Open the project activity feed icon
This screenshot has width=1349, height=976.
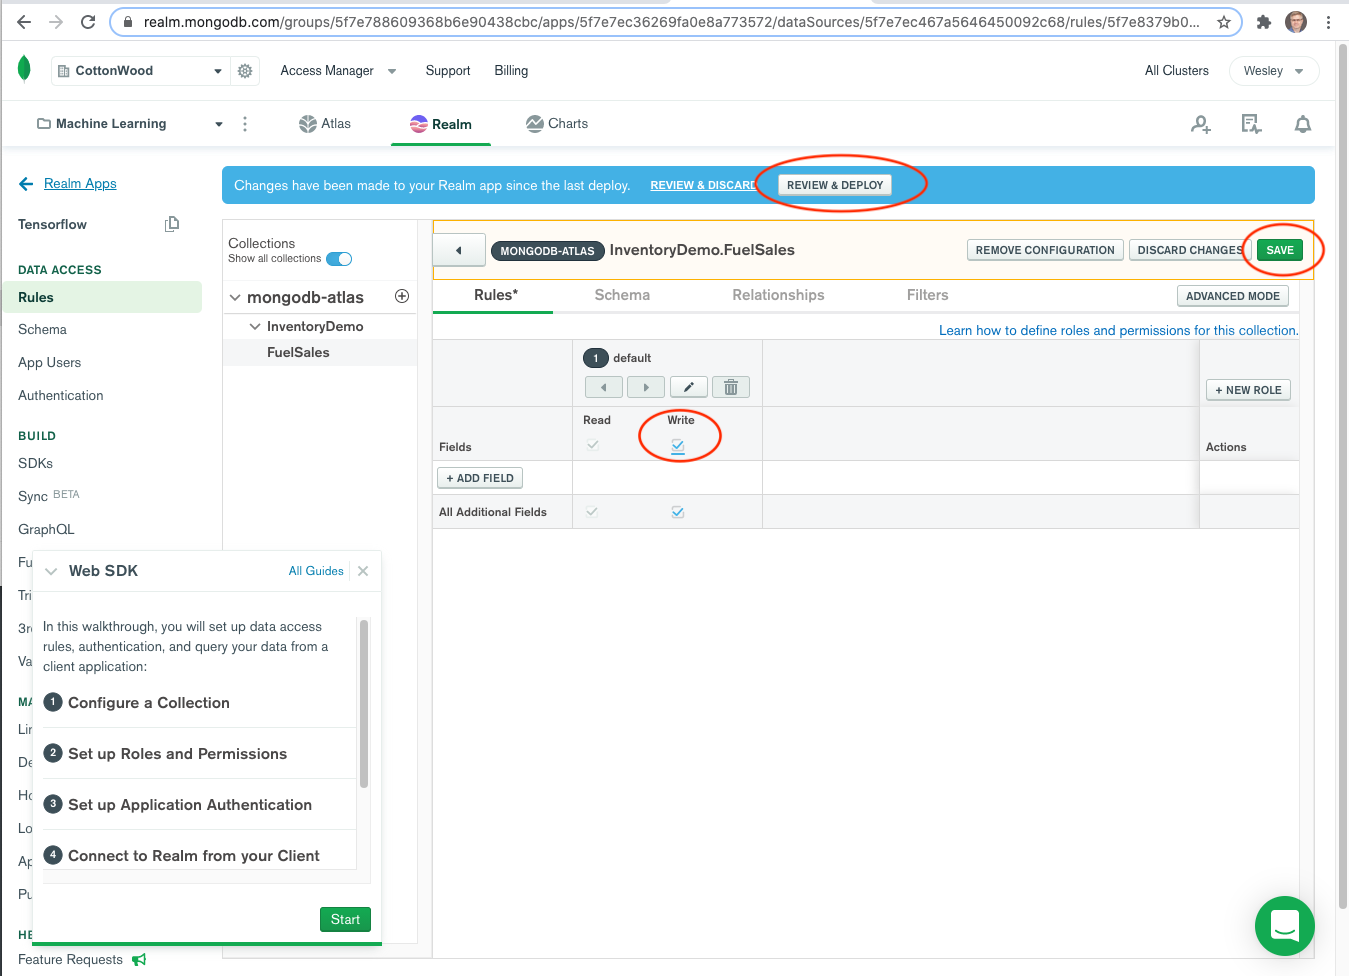point(1251,124)
